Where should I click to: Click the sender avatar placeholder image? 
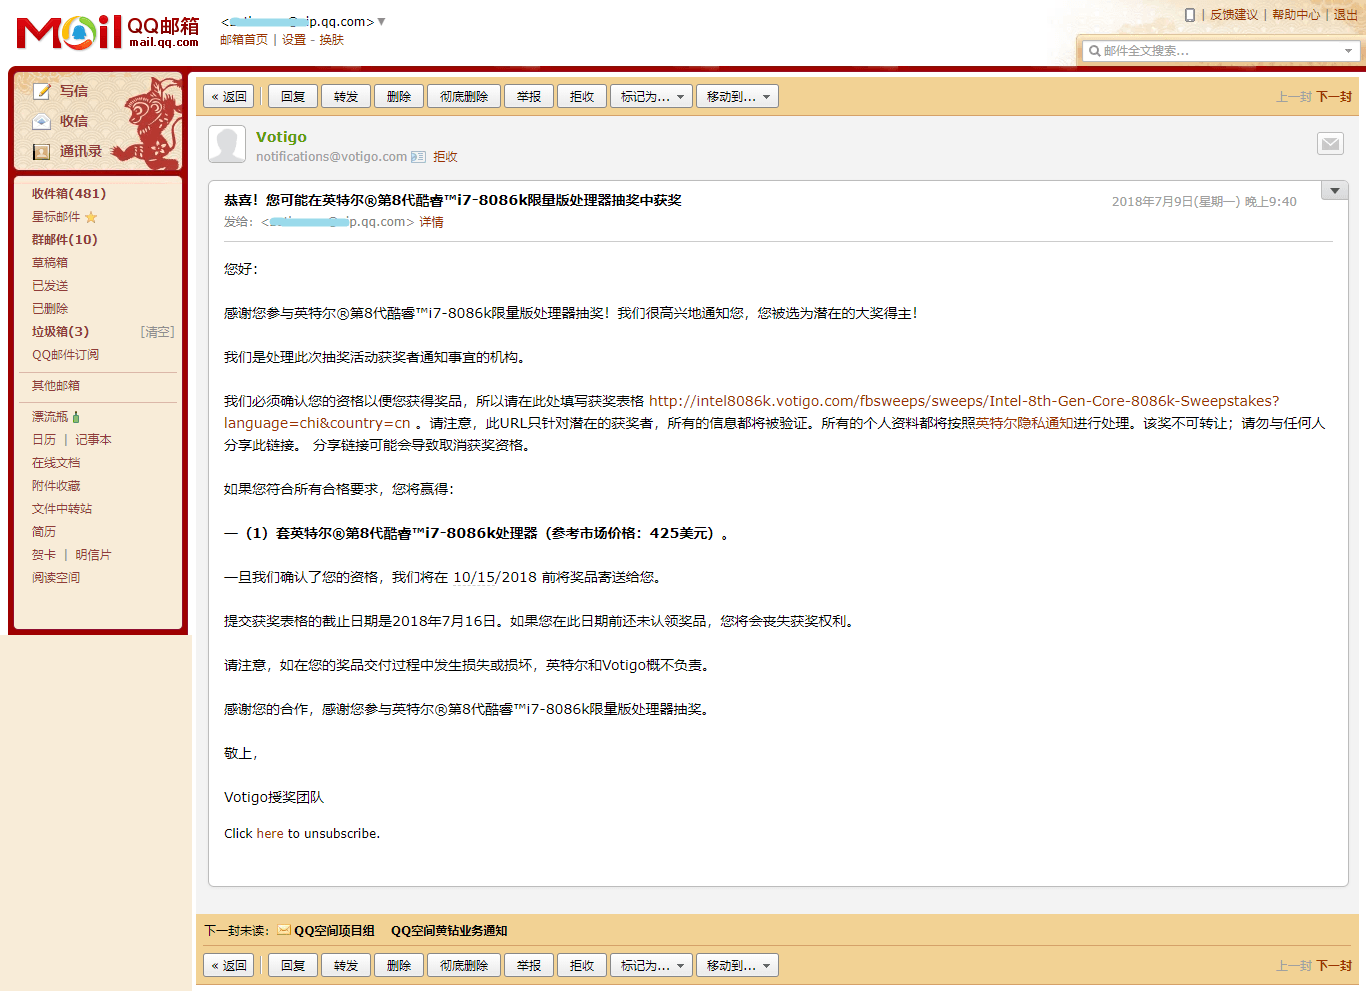tap(227, 145)
